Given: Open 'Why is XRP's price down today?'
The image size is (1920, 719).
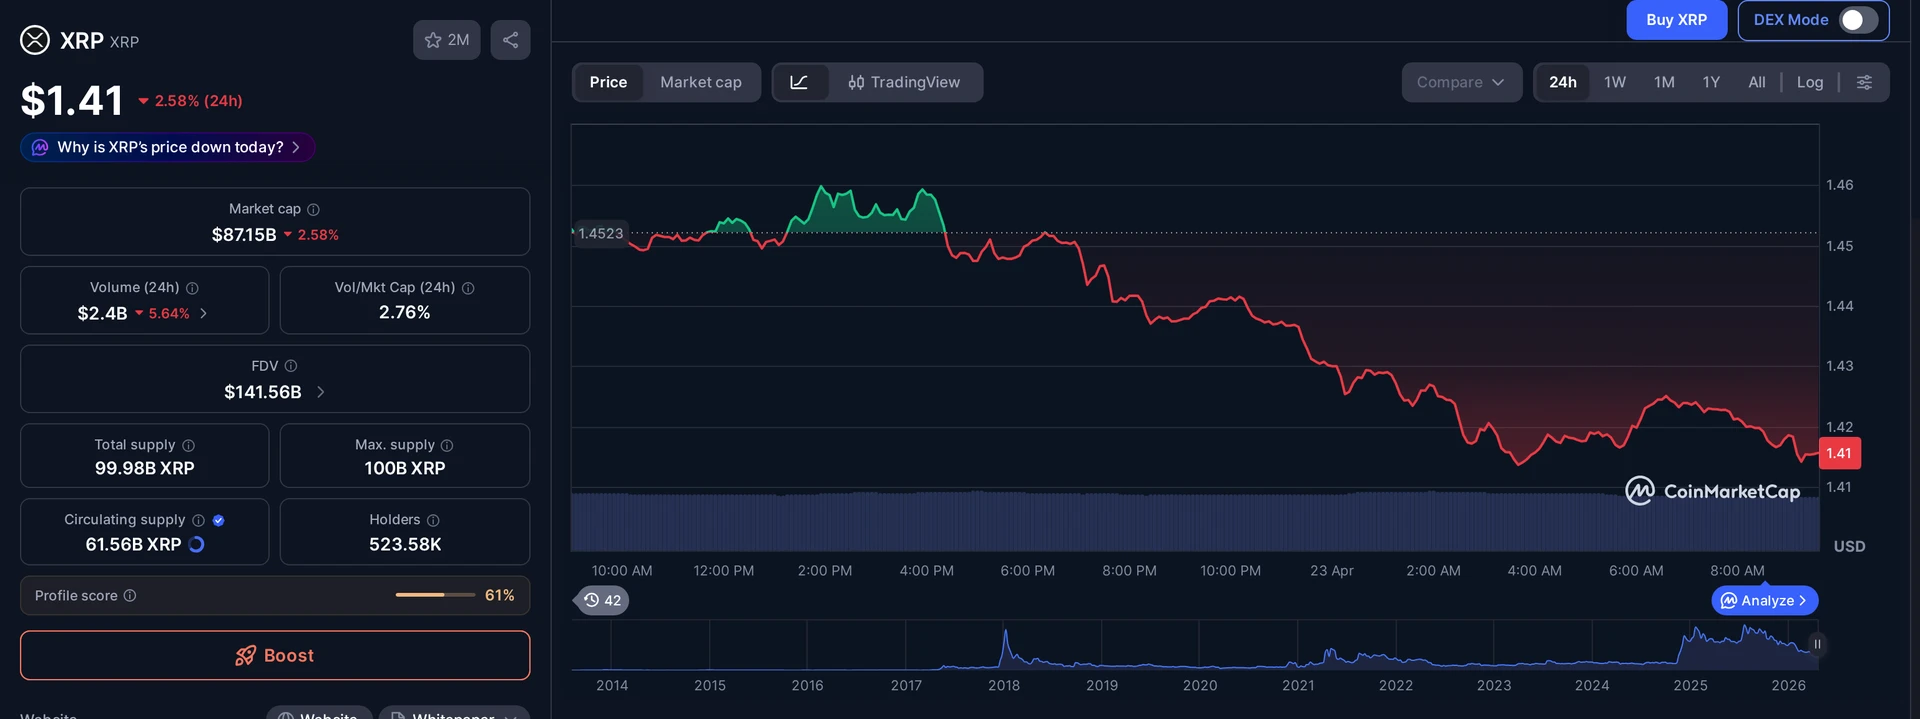Looking at the screenshot, I should (x=168, y=147).
